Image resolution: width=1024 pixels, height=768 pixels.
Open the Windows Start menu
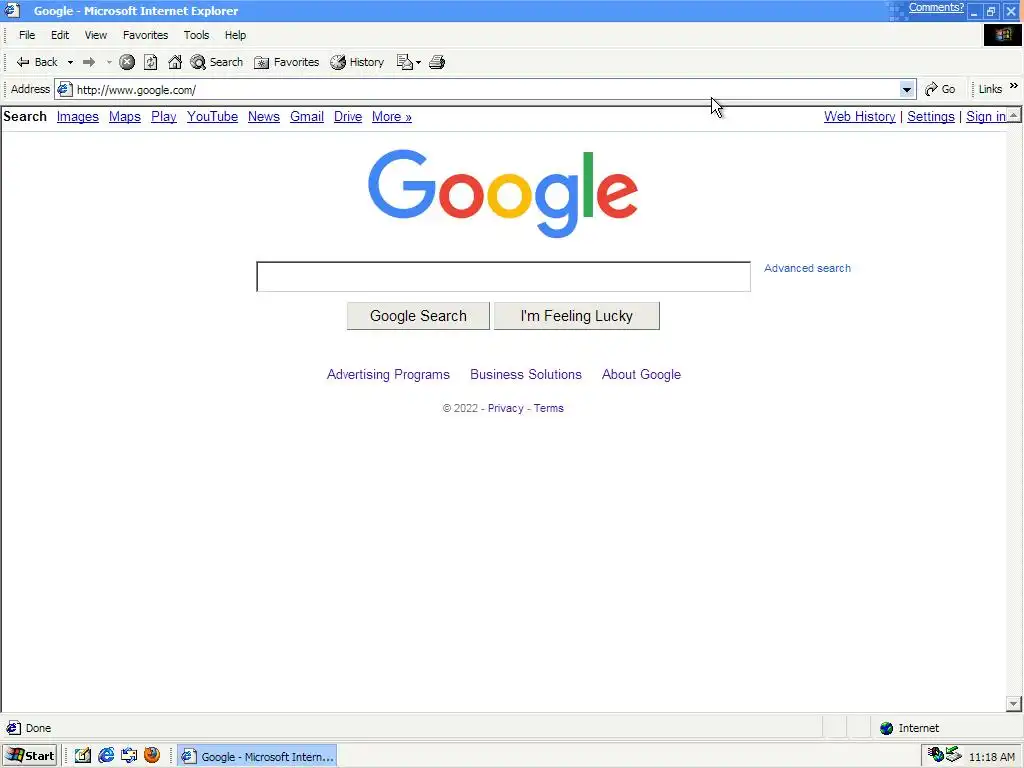[x=30, y=756]
